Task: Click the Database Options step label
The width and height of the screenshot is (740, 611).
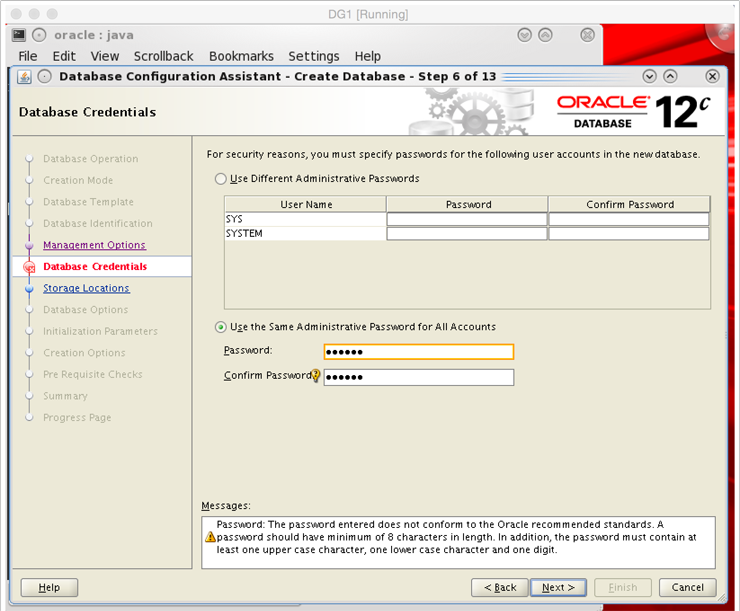Action: 85,310
